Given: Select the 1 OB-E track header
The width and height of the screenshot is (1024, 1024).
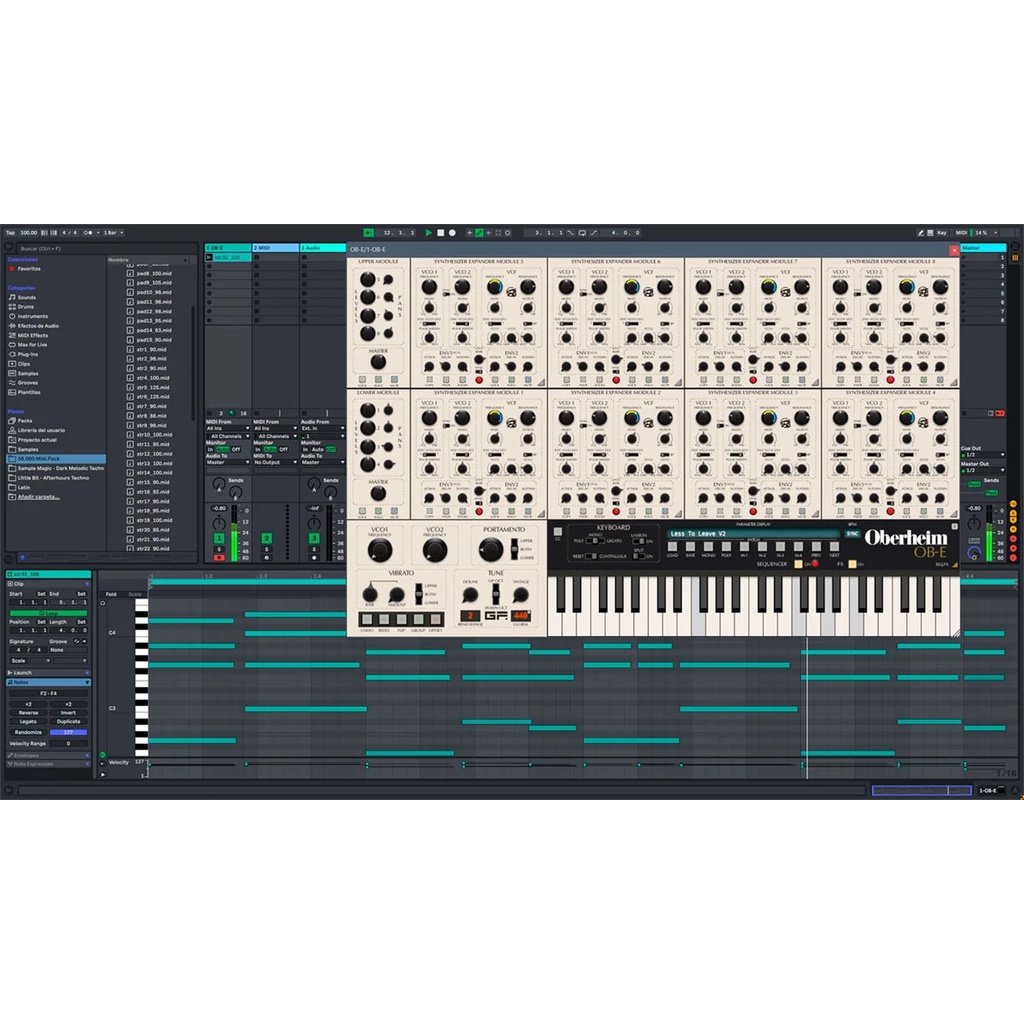Looking at the screenshot, I should click(228, 248).
